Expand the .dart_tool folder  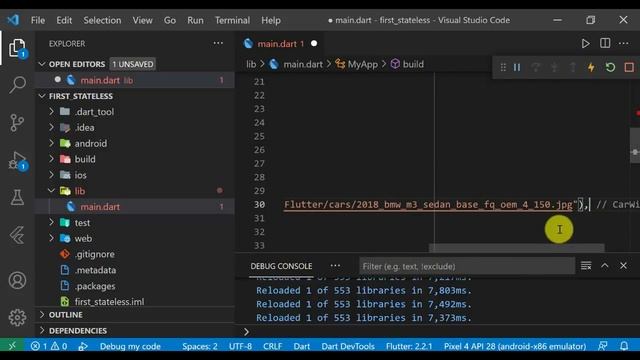tap(51, 111)
